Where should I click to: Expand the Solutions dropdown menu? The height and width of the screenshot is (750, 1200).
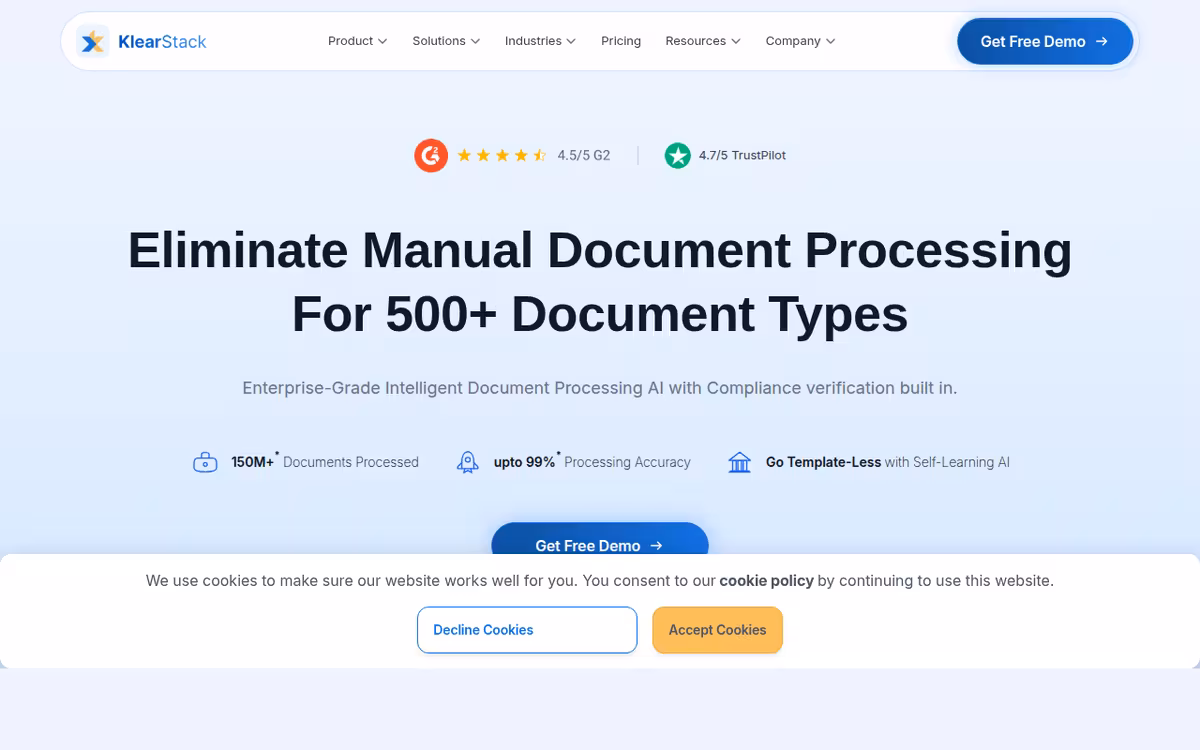446,41
